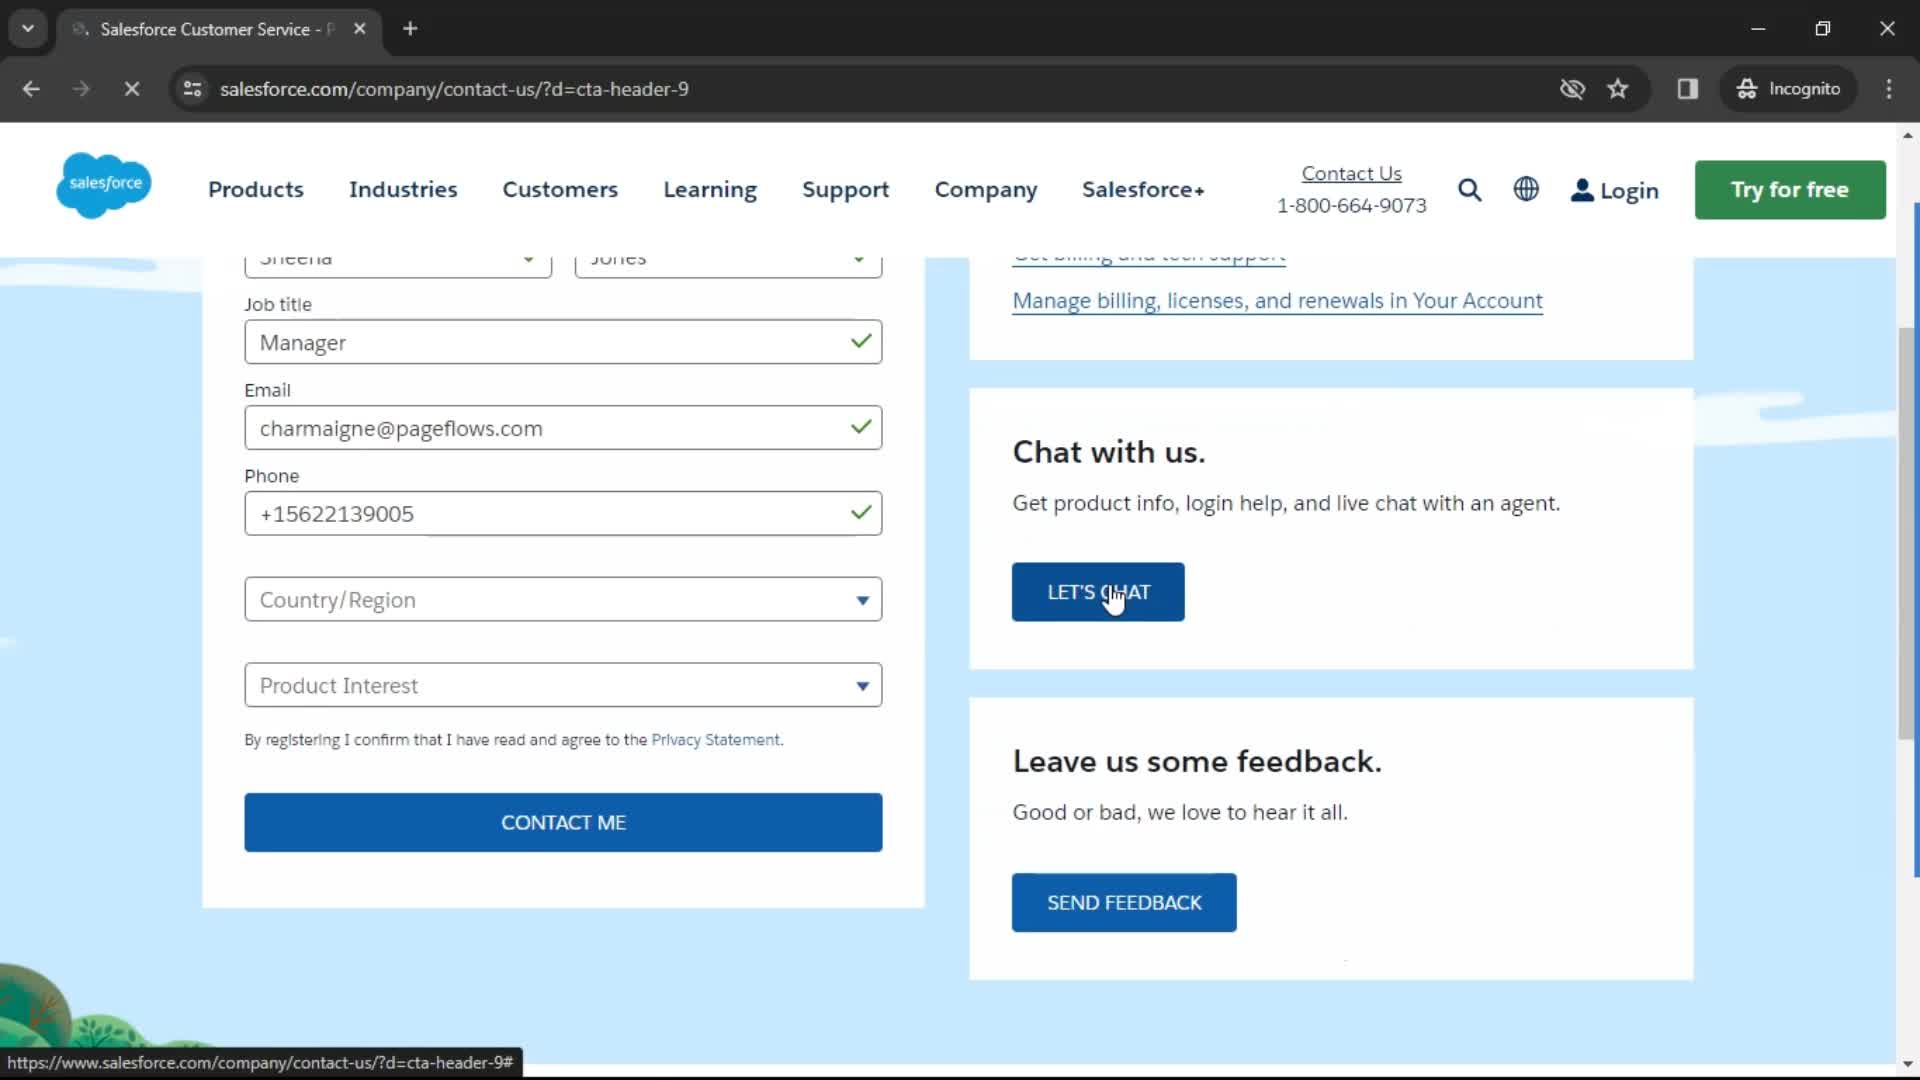Expand the Product Interest dropdown

[563, 685]
